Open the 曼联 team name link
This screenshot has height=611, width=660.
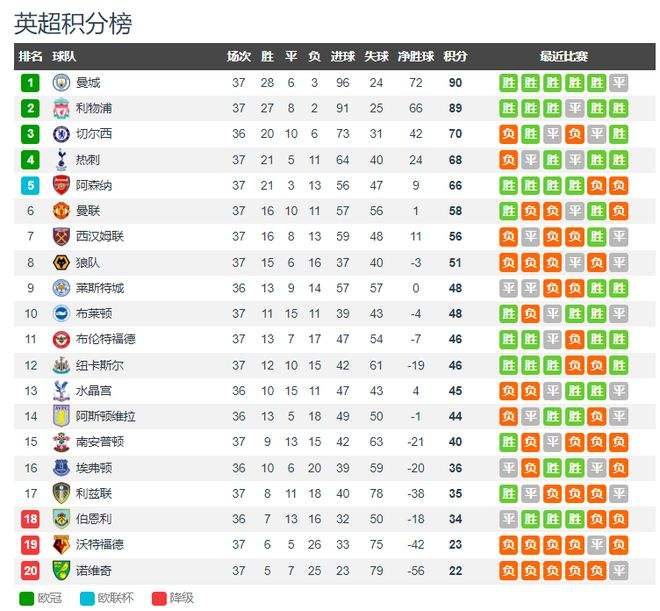point(88,211)
